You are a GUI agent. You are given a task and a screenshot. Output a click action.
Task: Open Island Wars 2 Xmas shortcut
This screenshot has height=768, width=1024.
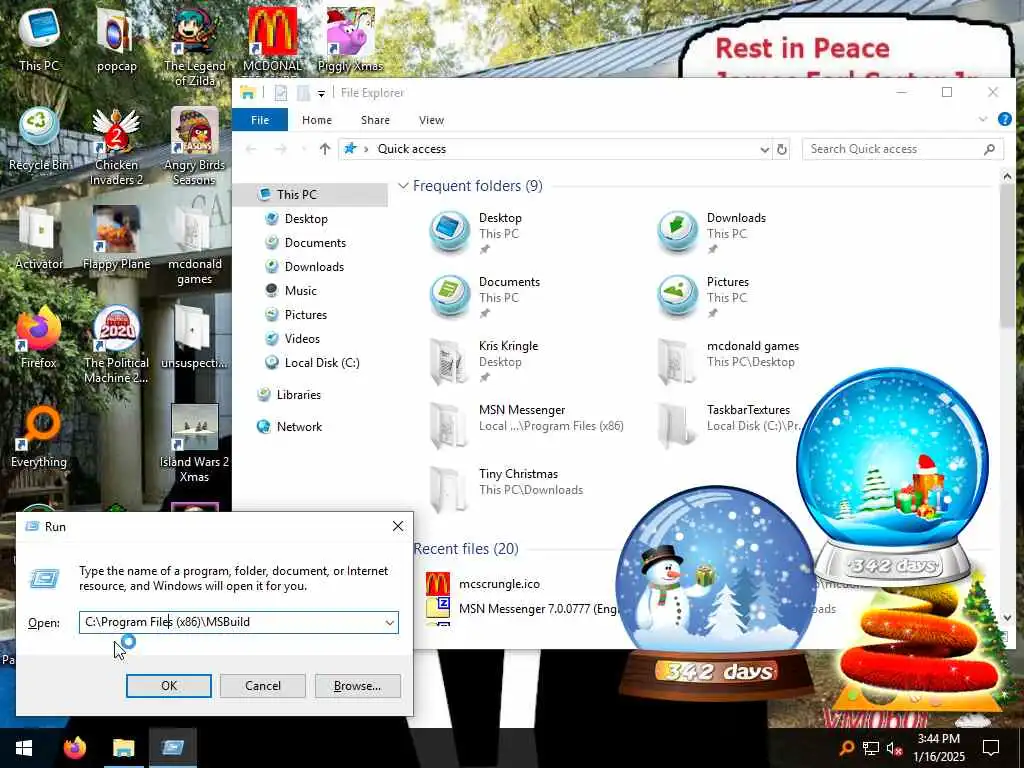point(194,443)
